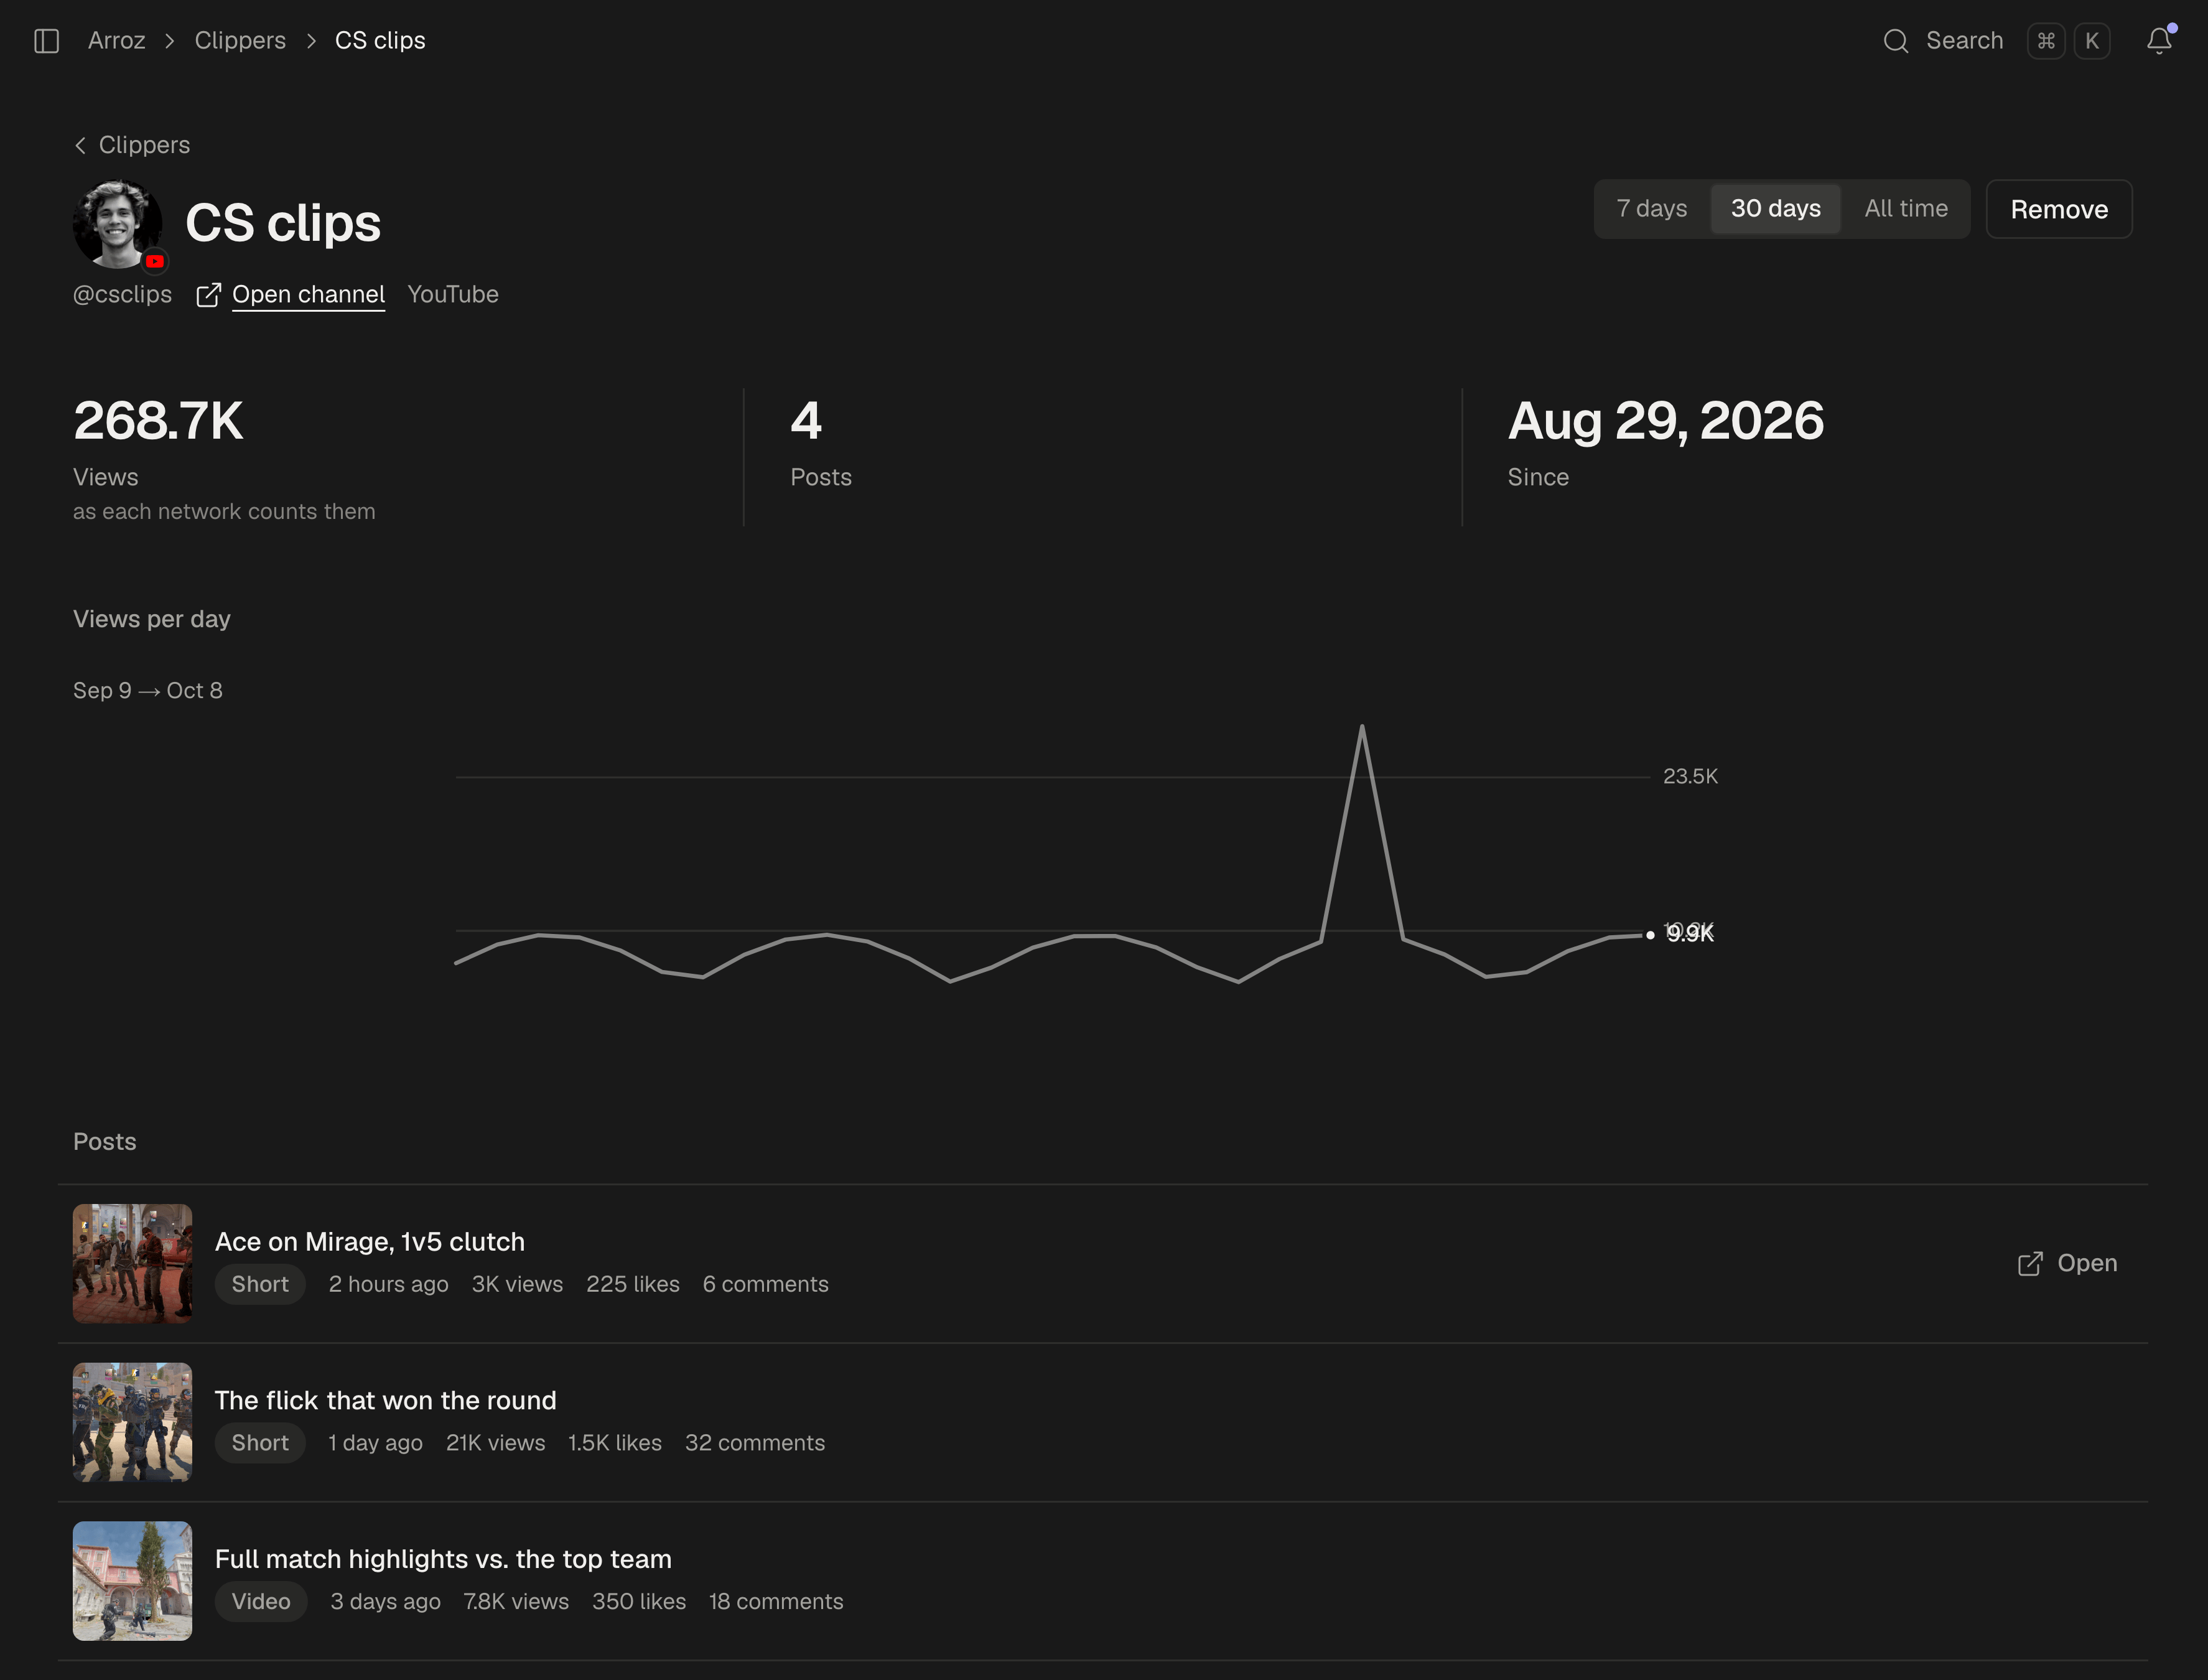
Task: Toggle the sidebar panel icon
Action: (x=46, y=41)
